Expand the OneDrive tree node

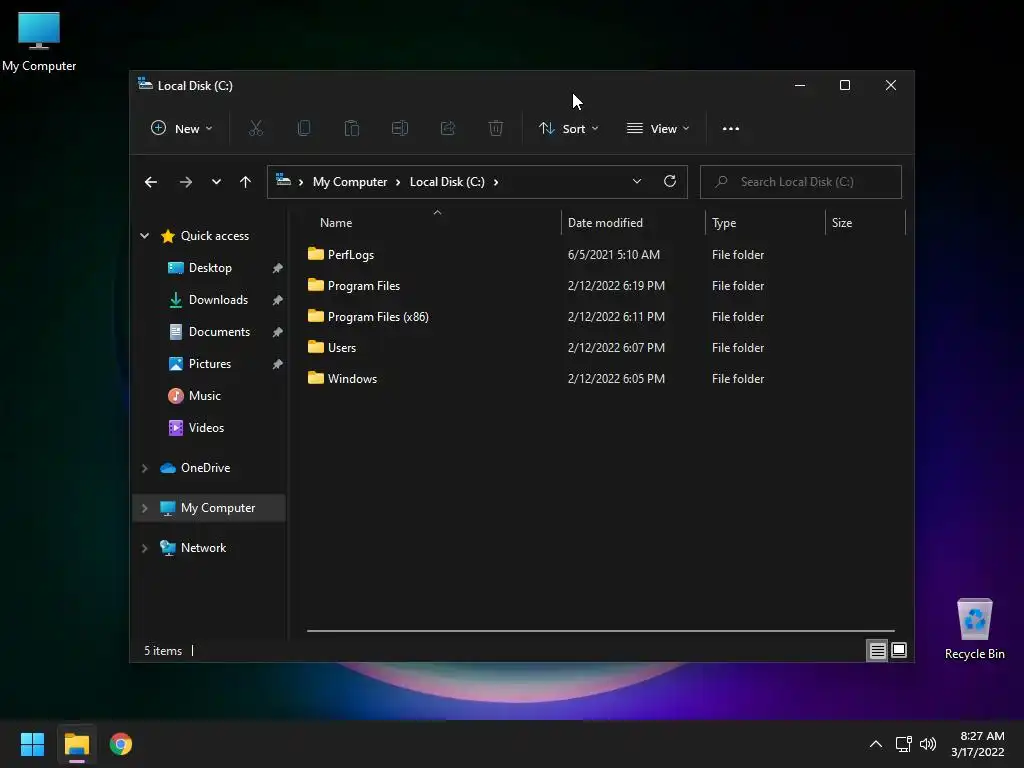click(x=144, y=468)
